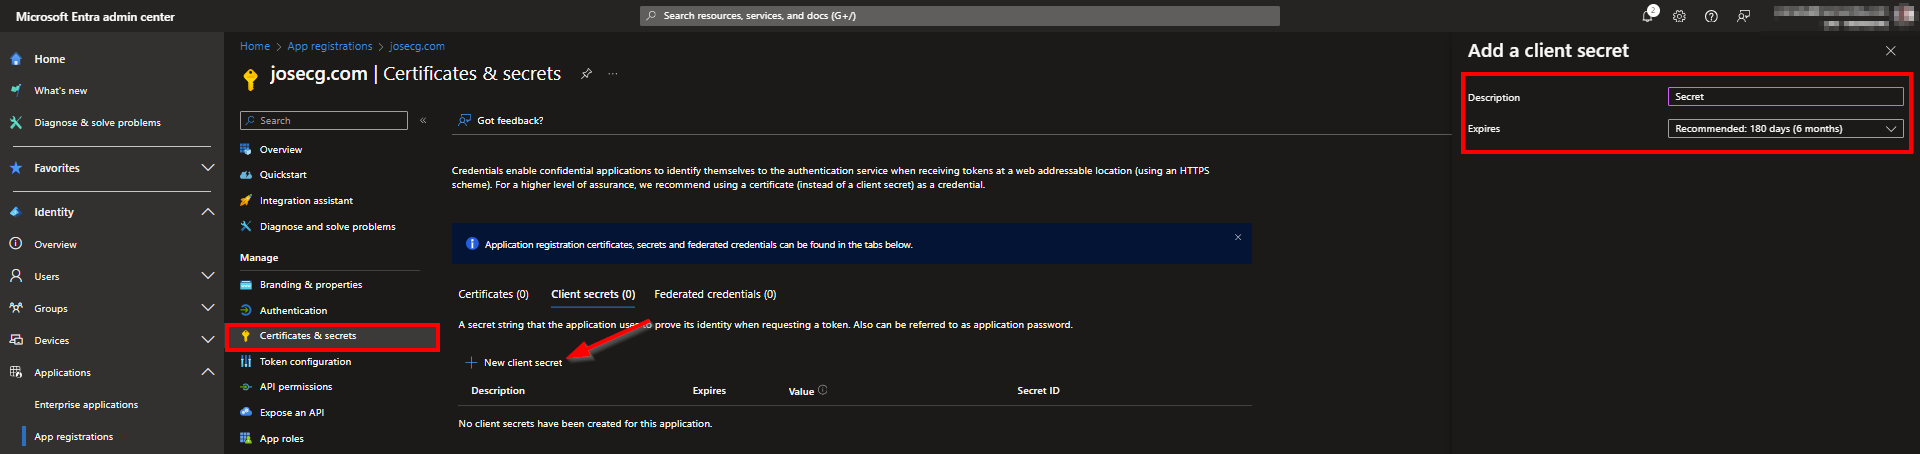
Task: Open the settings gear icon
Action: click(1679, 16)
